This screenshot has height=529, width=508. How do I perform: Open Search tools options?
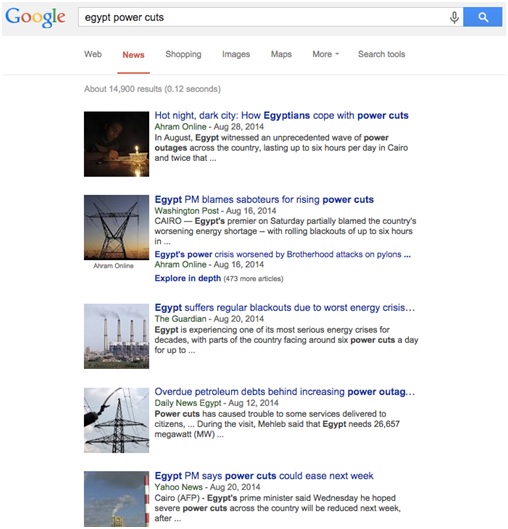coord(382,54)
